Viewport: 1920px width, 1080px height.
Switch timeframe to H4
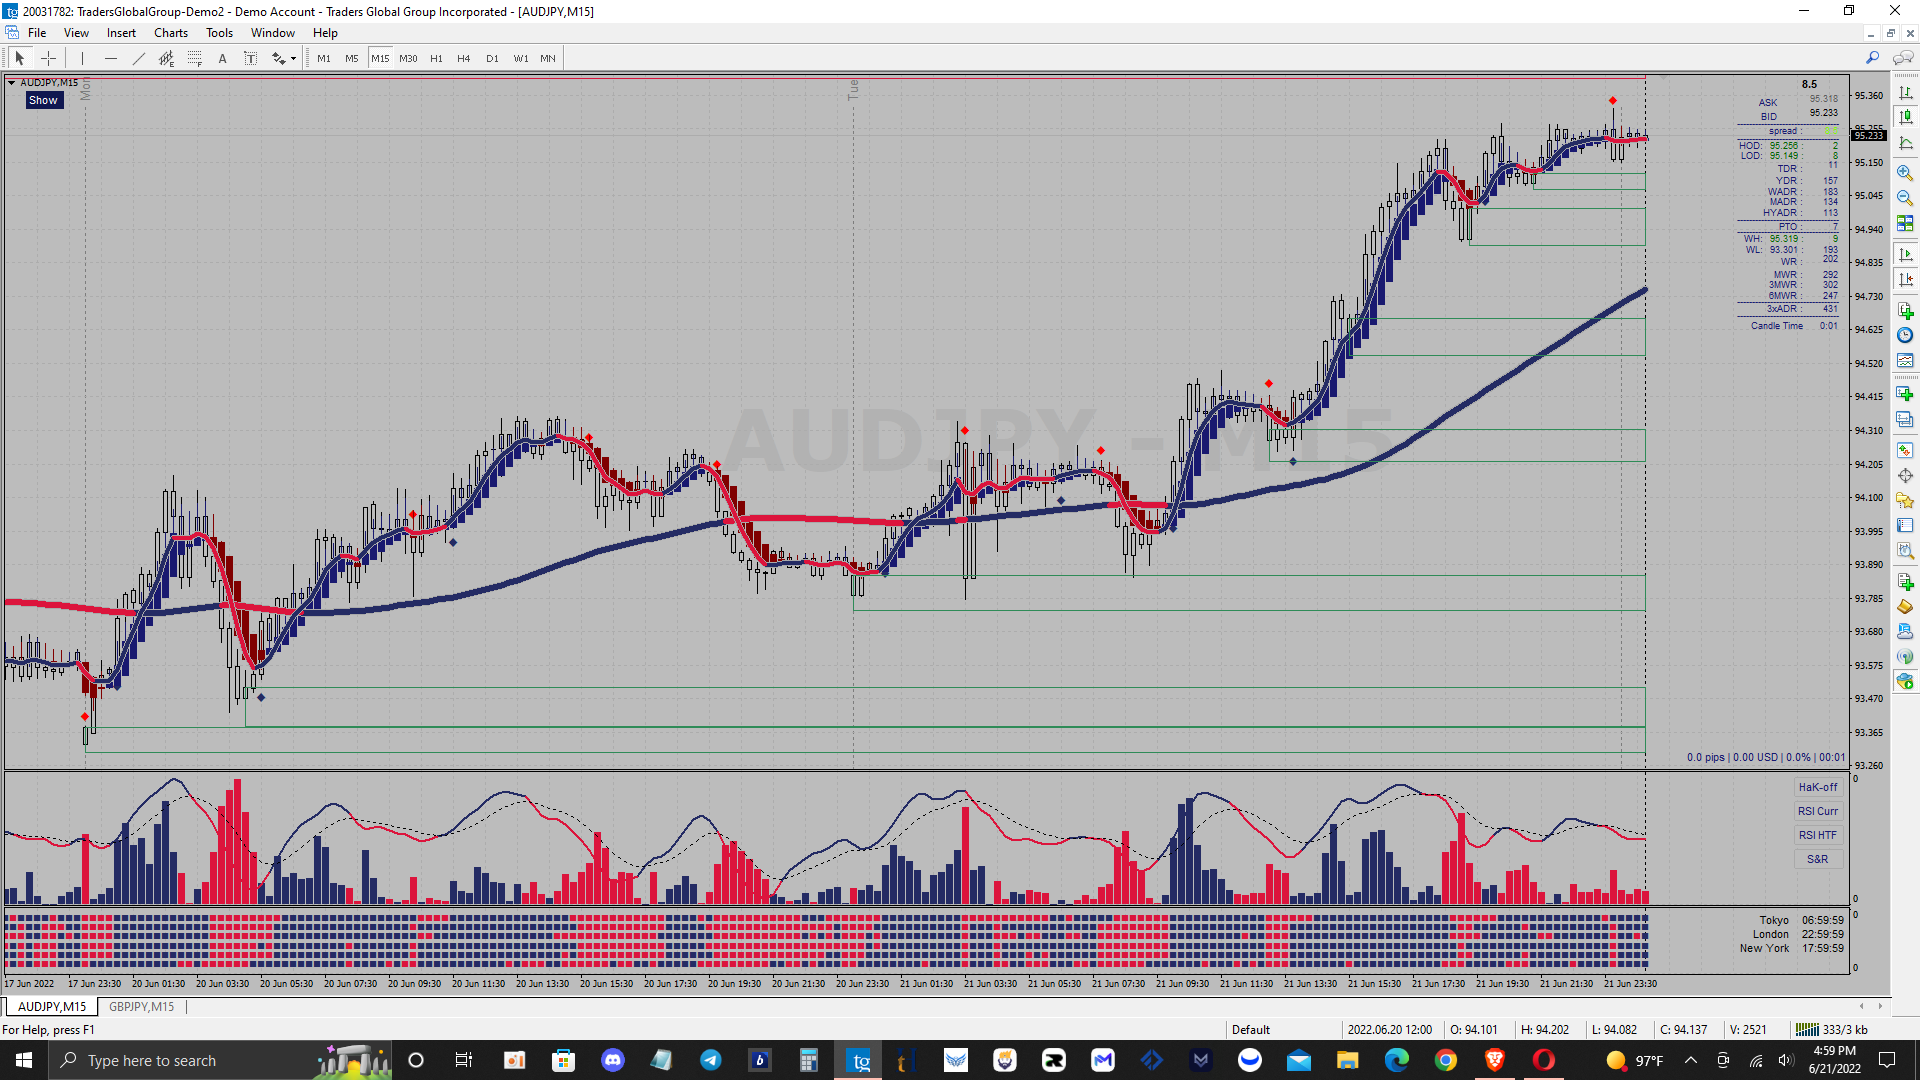[x=463, y=58]
